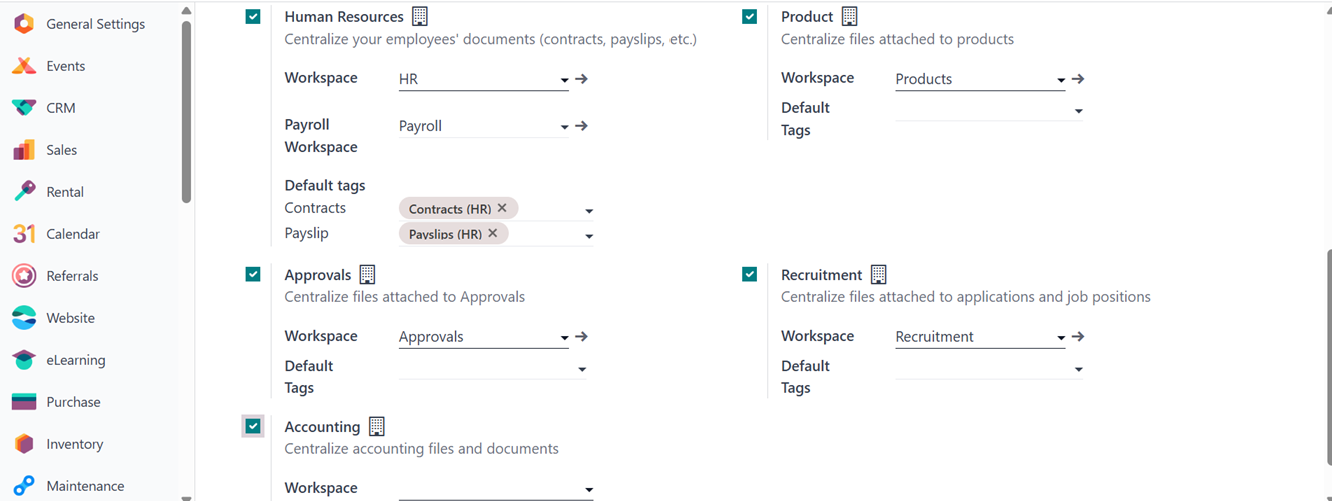Open the Inventory module icon
Viewport: 1332px width, 501px height.
tap(24, 444)
